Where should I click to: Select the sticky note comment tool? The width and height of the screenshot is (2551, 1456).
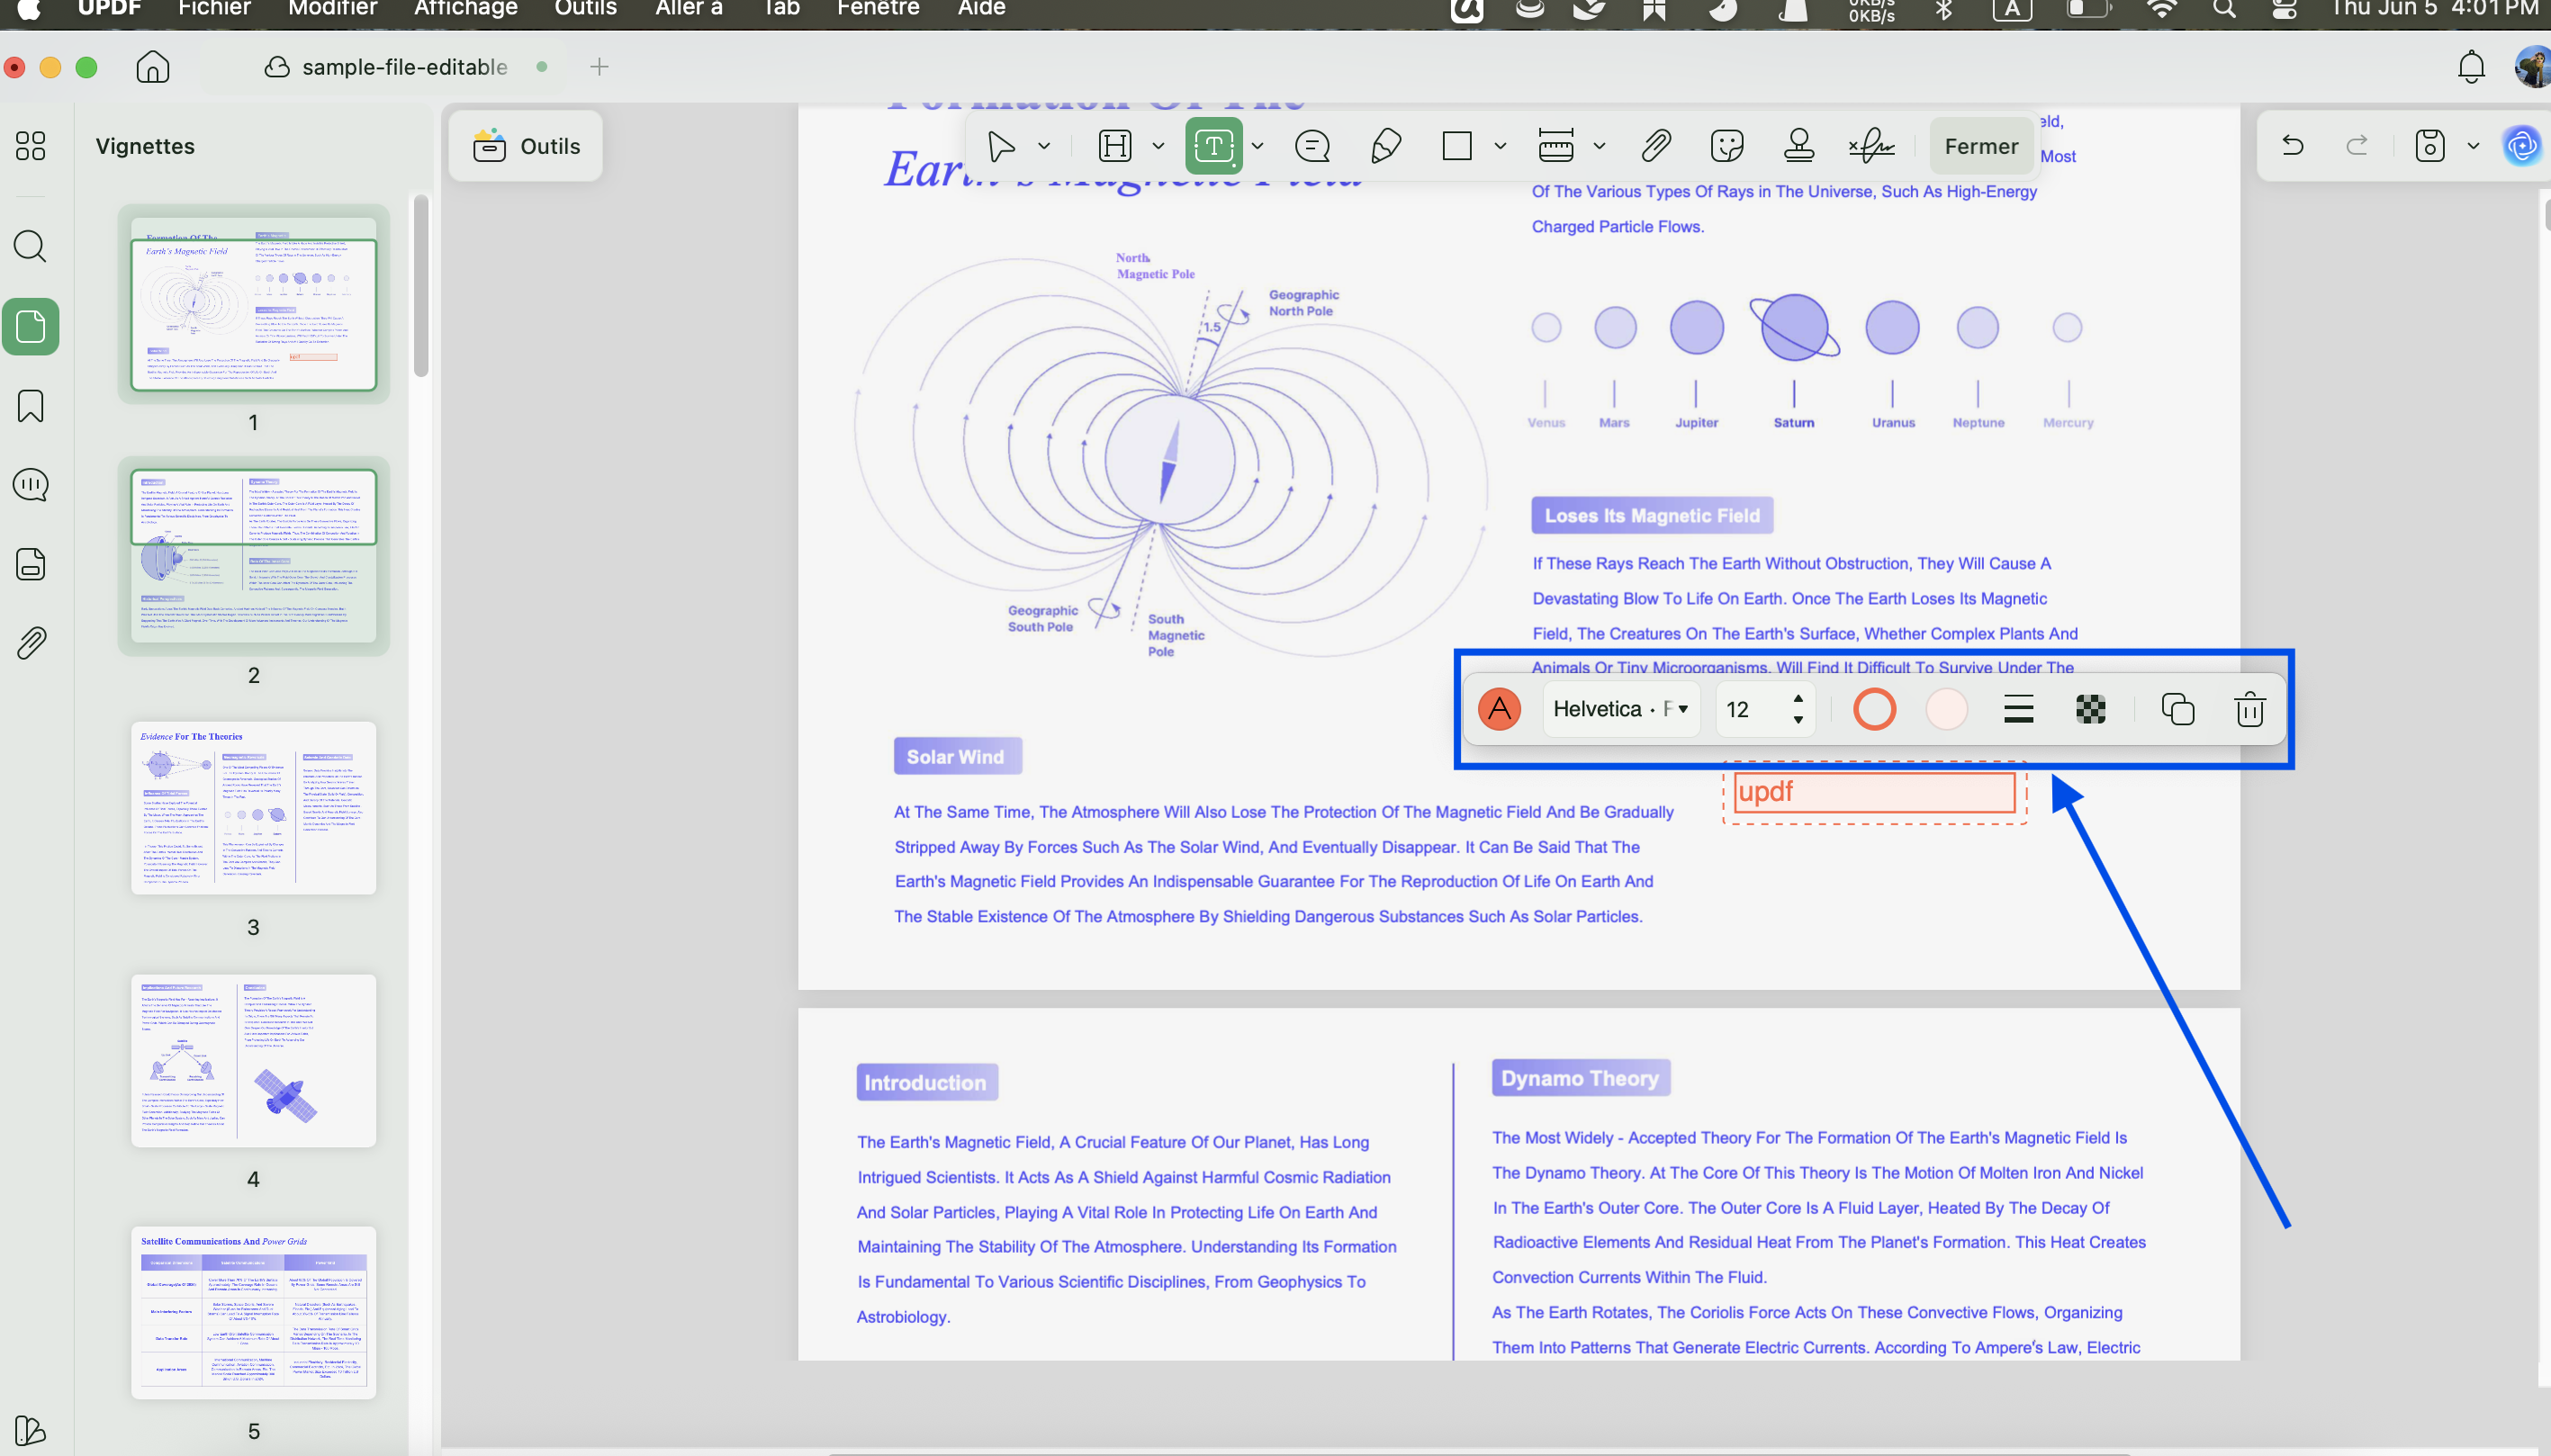1312,146
